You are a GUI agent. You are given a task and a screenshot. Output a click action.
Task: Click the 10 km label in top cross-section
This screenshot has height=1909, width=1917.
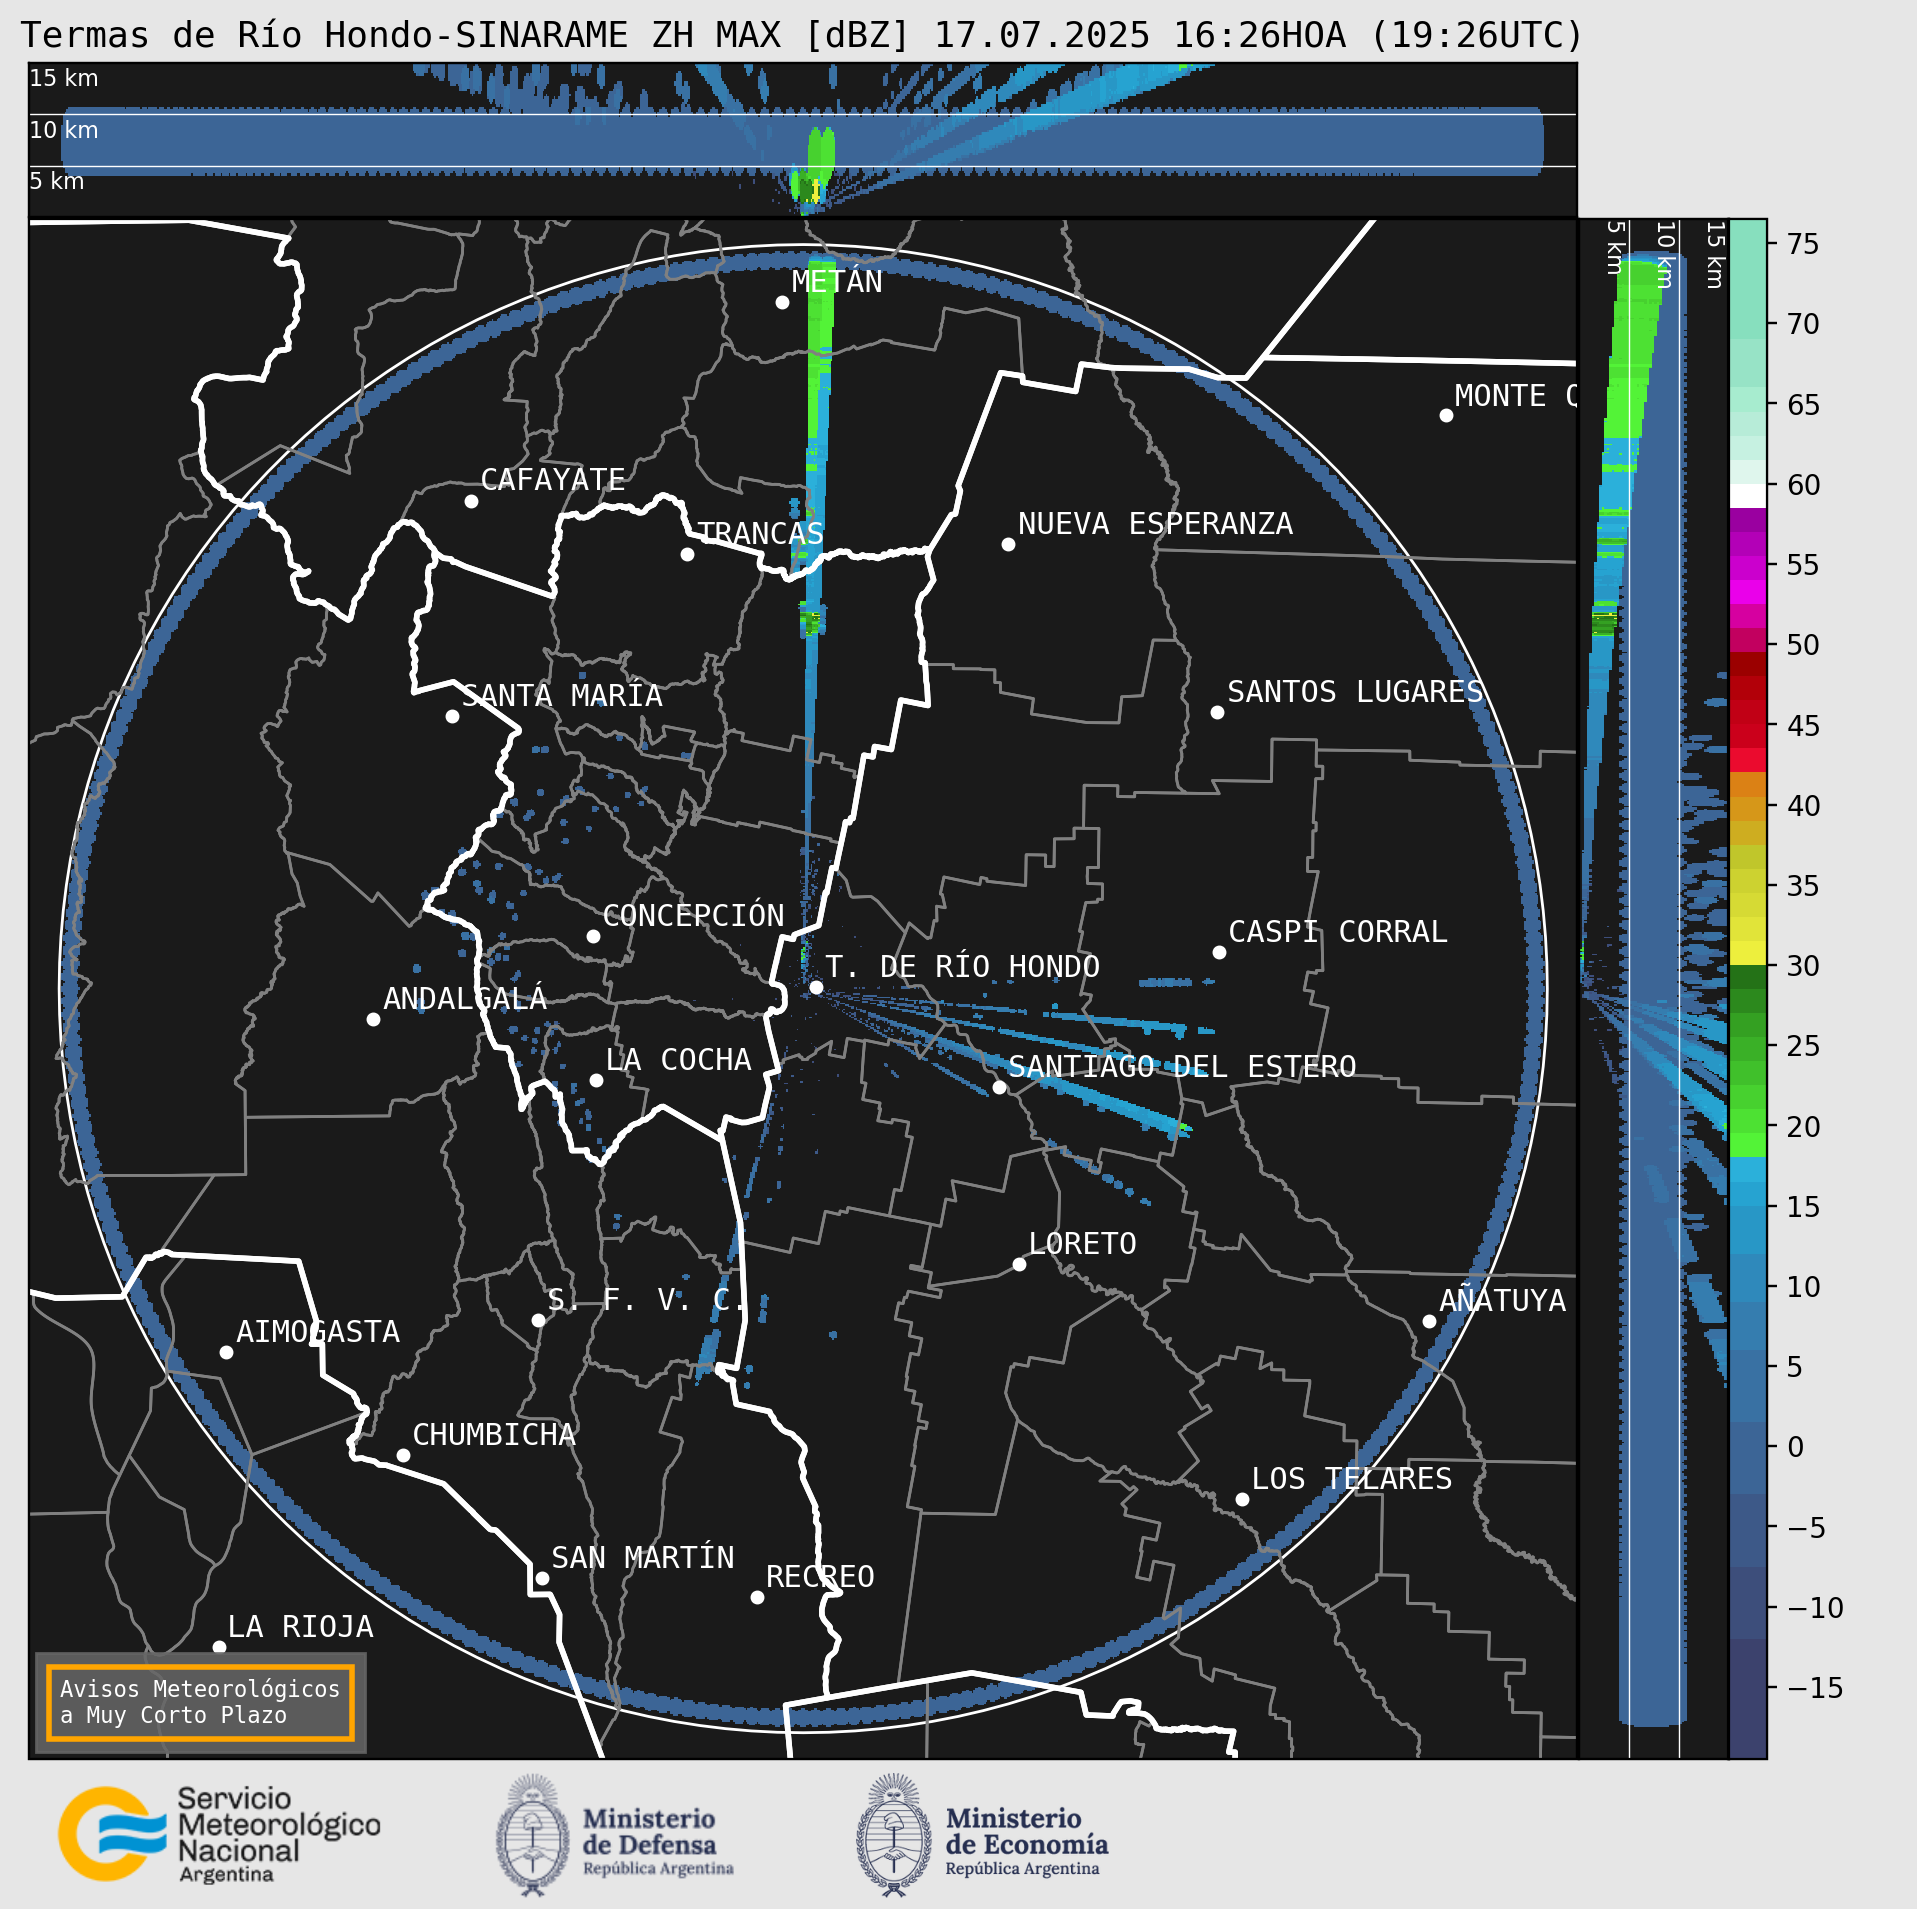[64, 130]
